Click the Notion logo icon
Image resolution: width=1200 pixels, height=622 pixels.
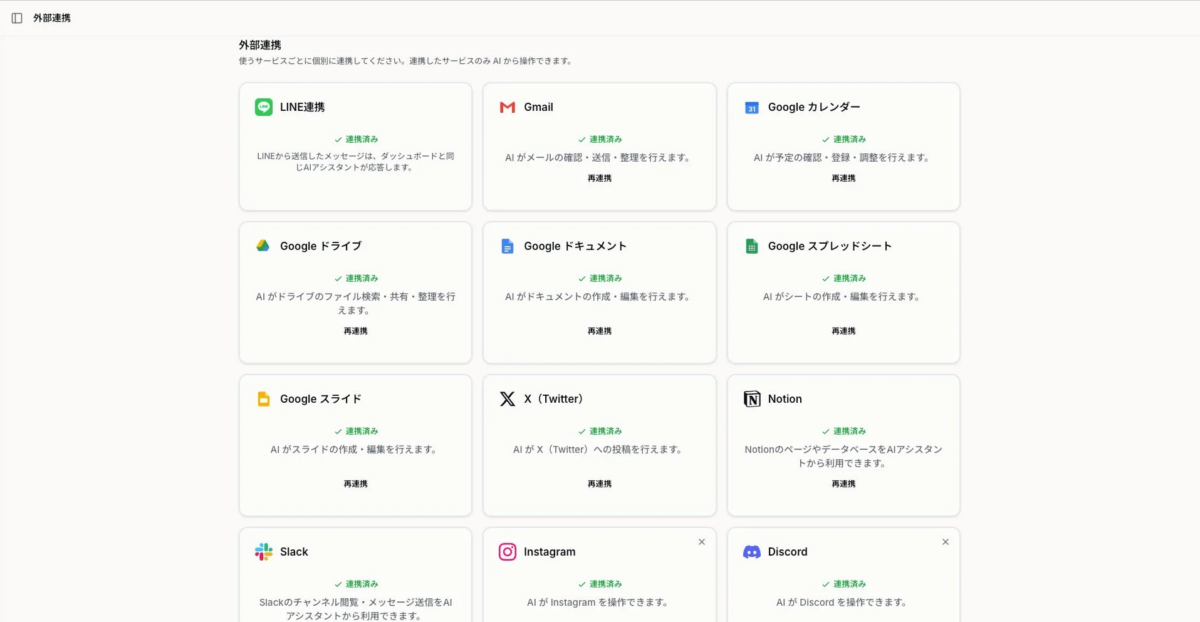point(752,399)
